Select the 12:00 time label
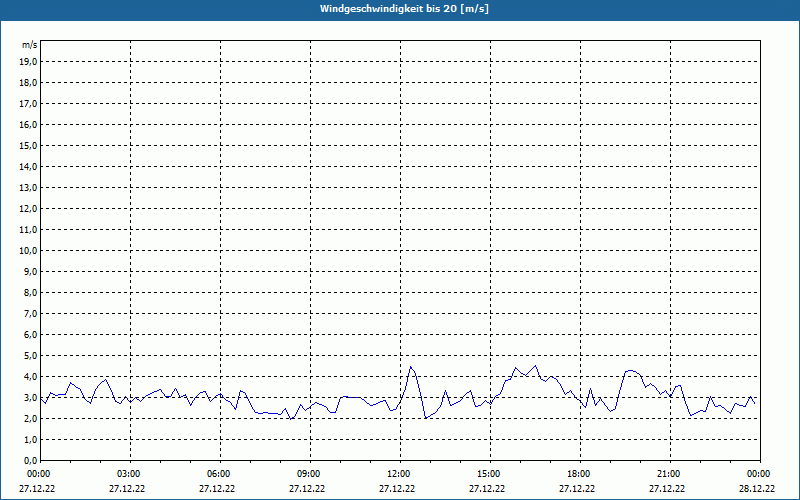Viewport: 800px width, 500px height. click(399, 474)
